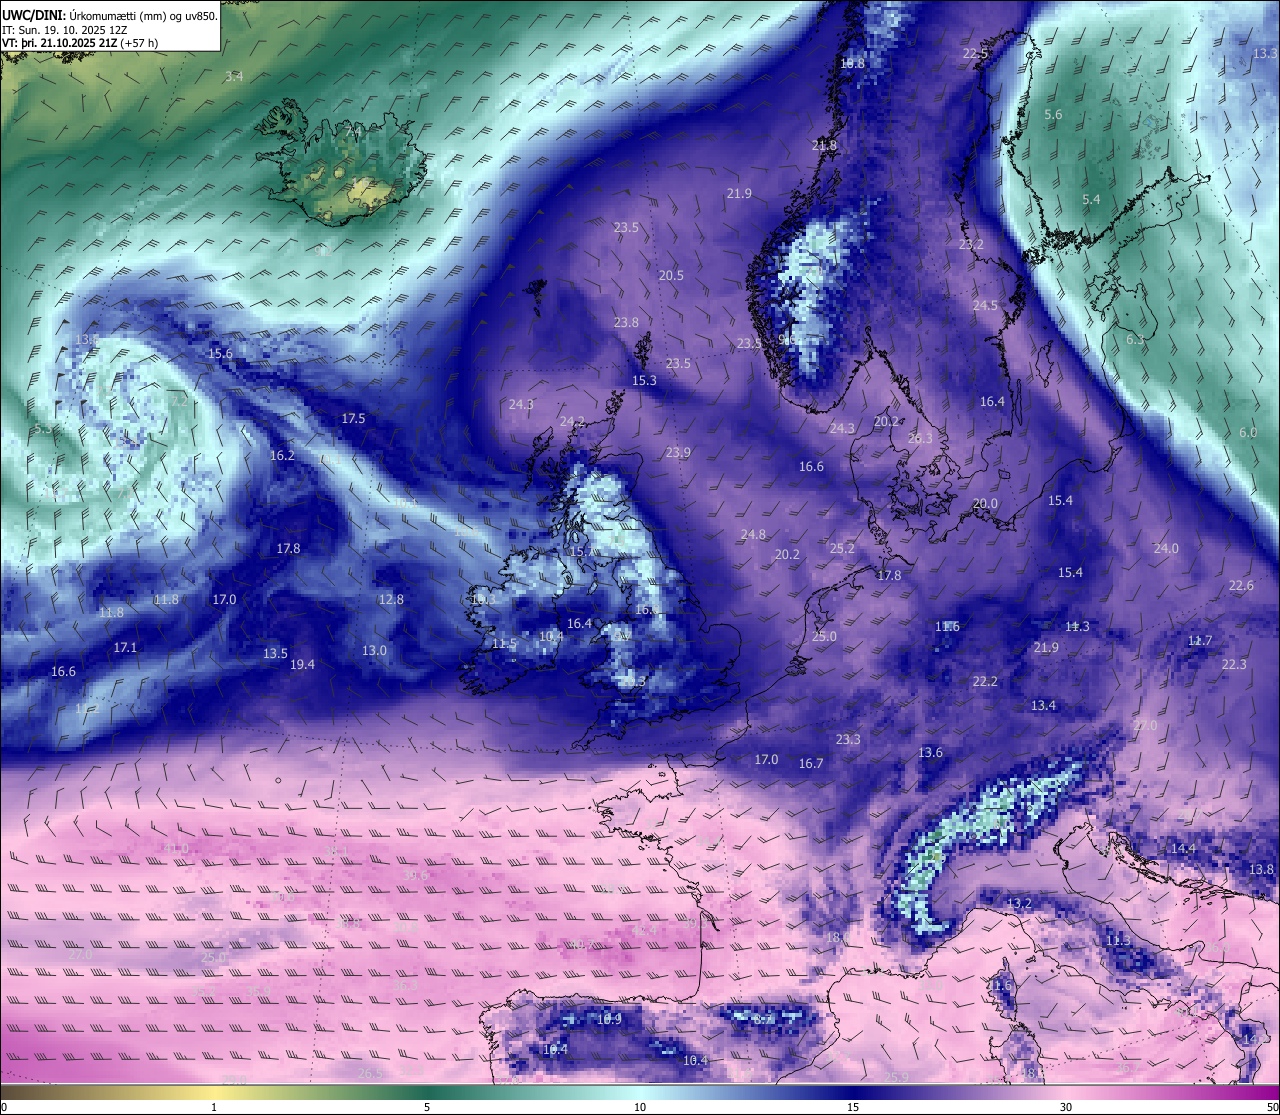Click the 13.5 value on the map
The image size is (1280, 1115).
click(275, 653)
